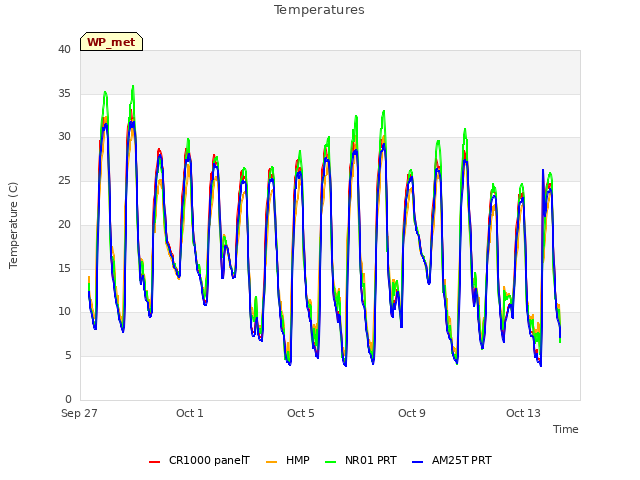
Task: Click the Oct 1 x-axis label
Action: (x=190, y=413)
